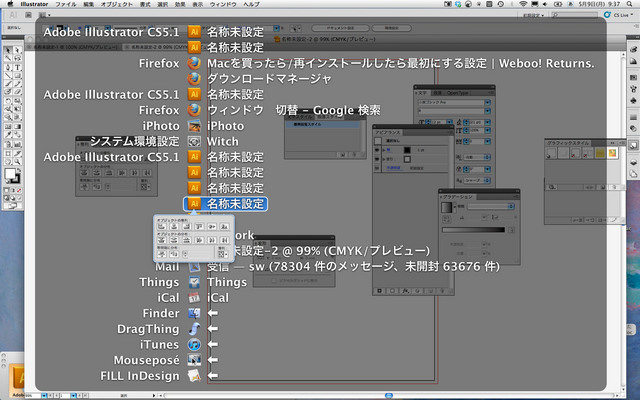Select the Rectangle tool
640x400 pixels.
pyautogui.click(x=18, y=76)
